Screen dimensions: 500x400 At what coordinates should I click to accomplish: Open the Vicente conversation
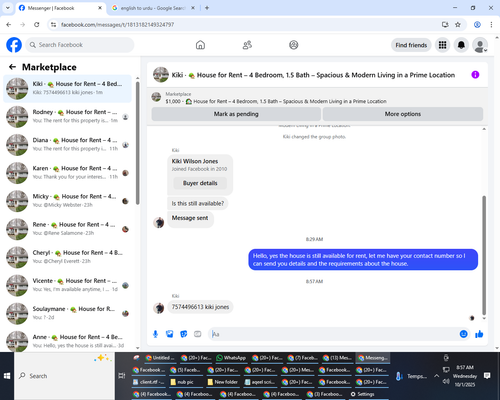(67, 285)
